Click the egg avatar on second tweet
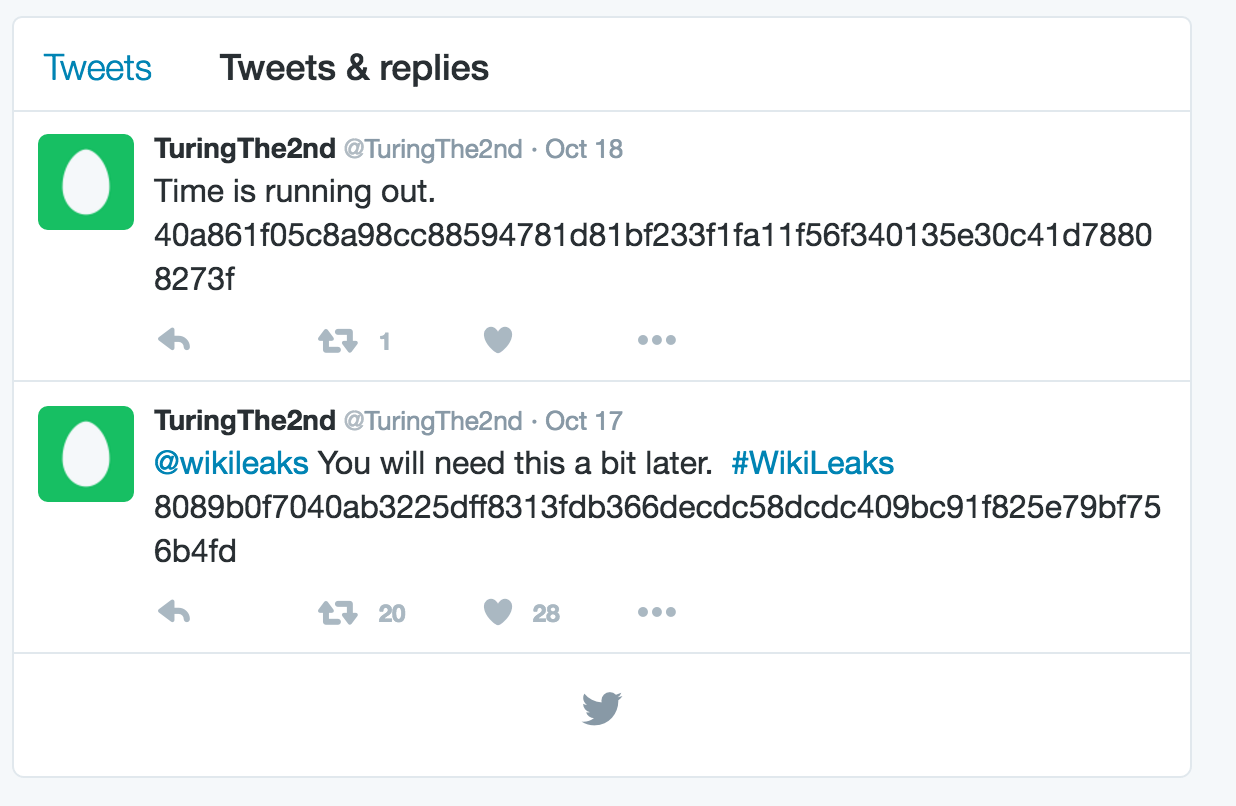 pyautogui.click(x=86, y=454)
